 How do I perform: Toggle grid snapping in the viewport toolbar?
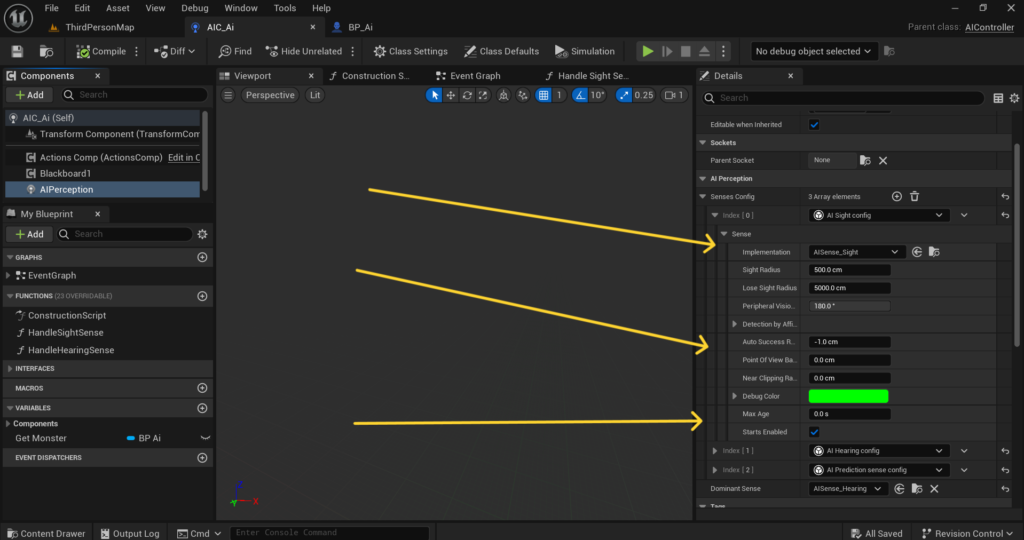point(543,95)
